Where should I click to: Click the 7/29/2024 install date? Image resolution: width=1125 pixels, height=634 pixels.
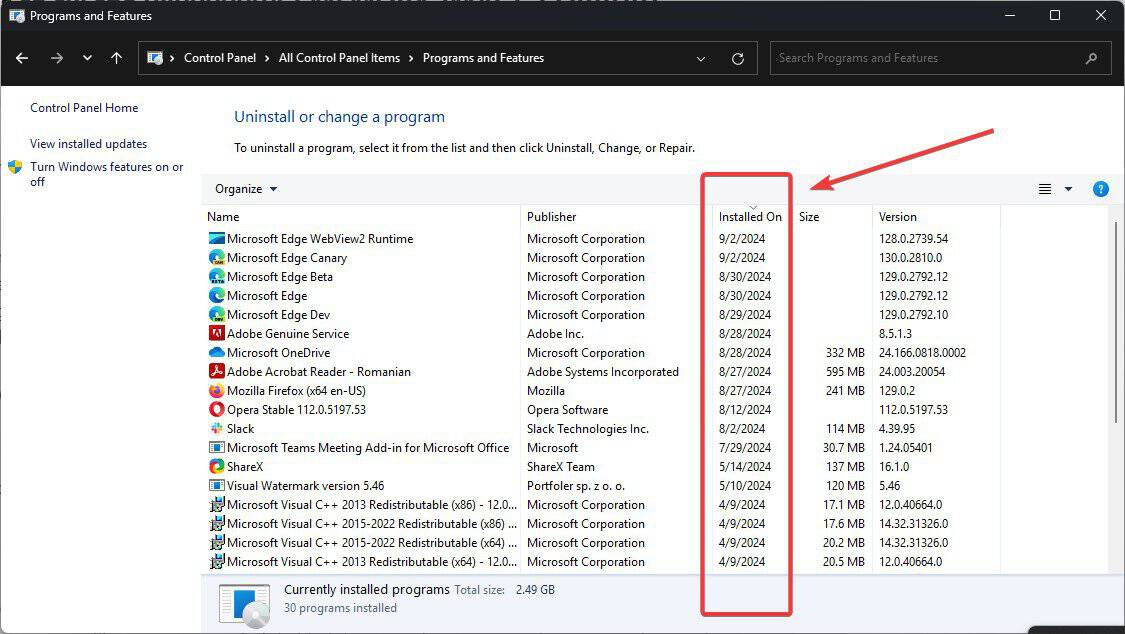click(x=745, y=448)
